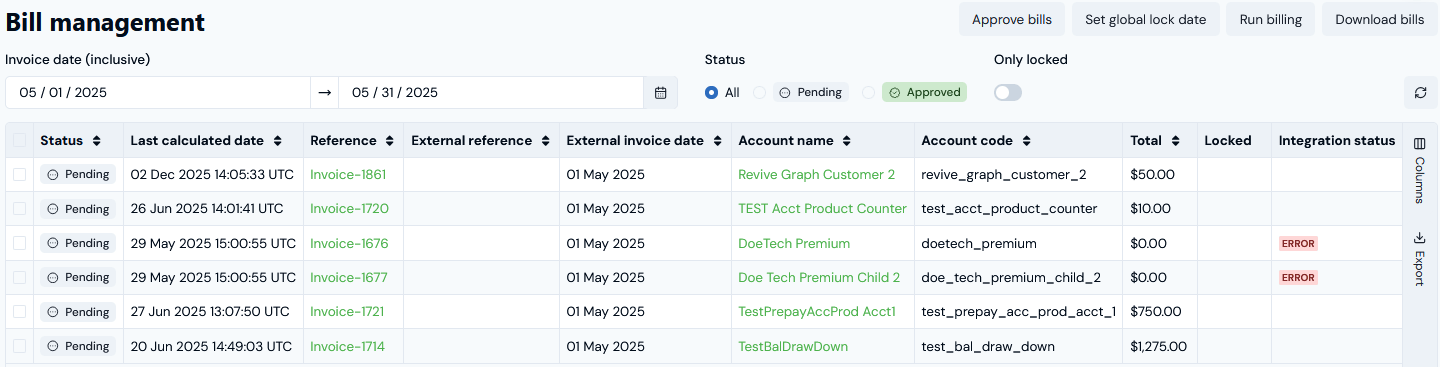Click 02 Dec 2025 14:05:33 UTC cell
The width and height of the screenshot is (1440, 367).
point(213,175)
